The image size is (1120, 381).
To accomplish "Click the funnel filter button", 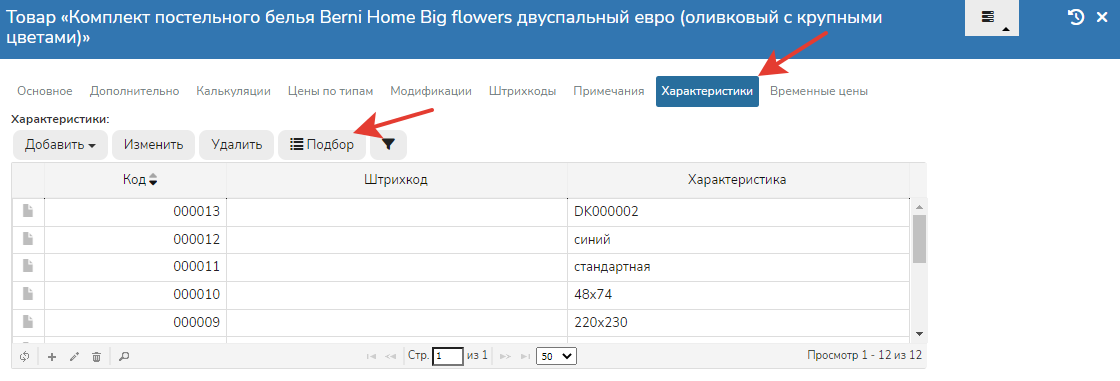I will click(x=388, y=144).
